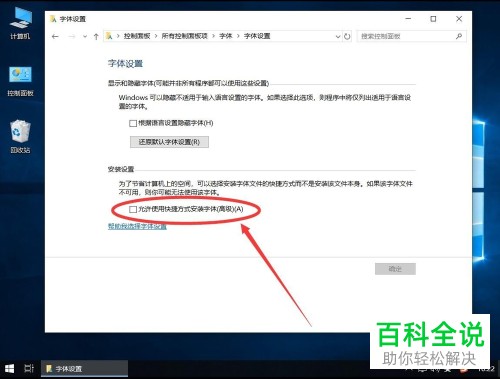Maximize the 字体设置 window
This screenshot has width=500, height=379.
[433, 19]
